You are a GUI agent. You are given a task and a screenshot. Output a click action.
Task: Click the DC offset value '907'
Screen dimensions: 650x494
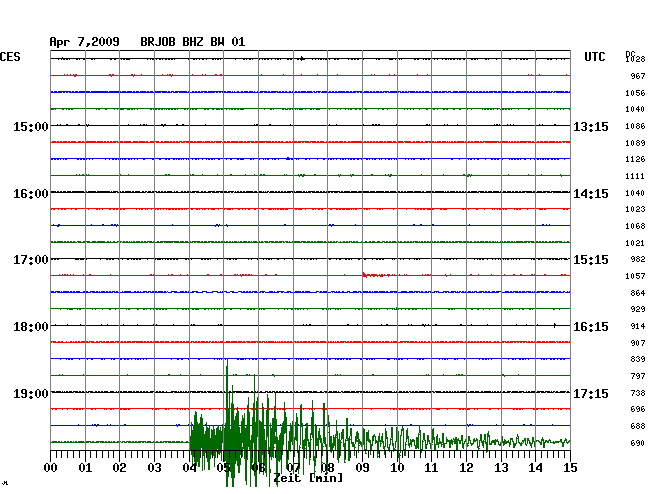point(638,343)
